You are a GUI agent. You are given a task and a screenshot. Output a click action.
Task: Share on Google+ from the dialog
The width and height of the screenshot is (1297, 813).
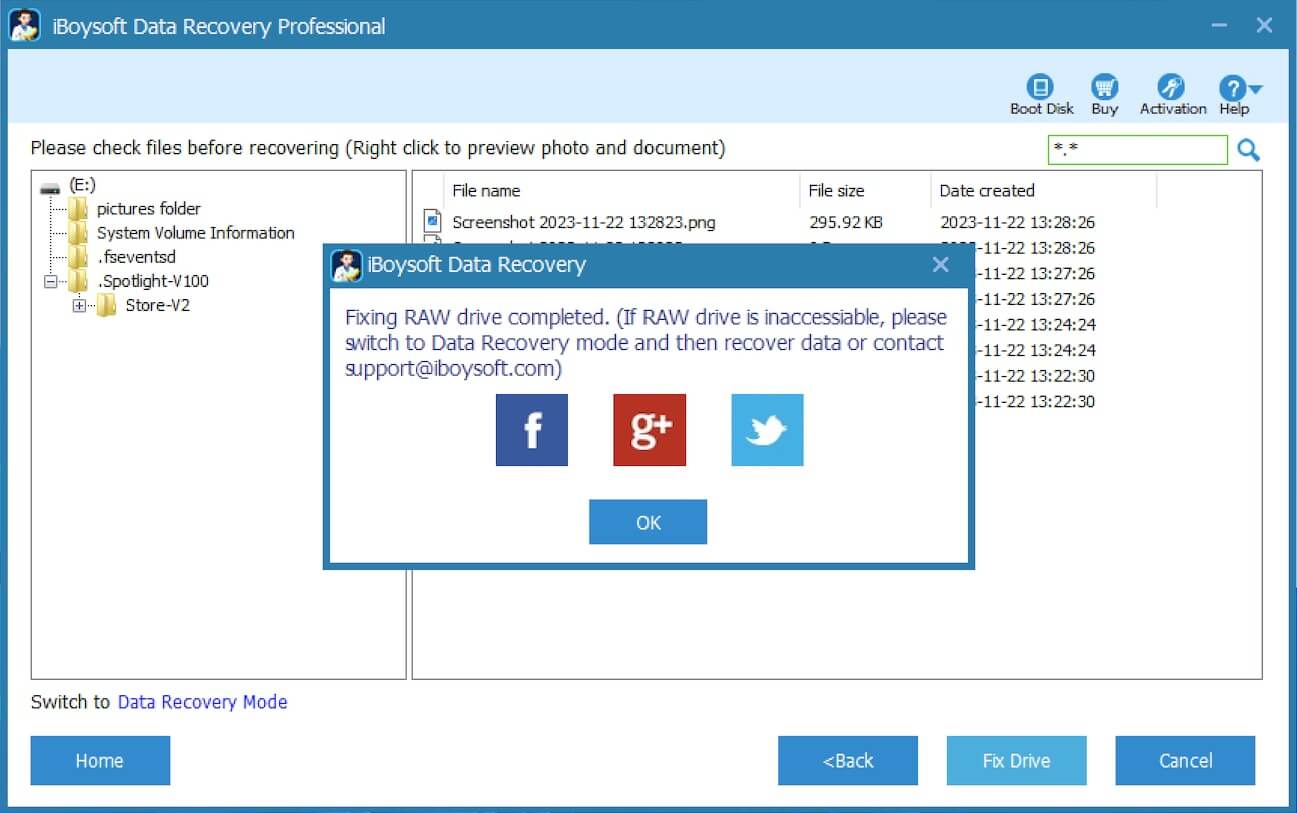tap(648, 430)
